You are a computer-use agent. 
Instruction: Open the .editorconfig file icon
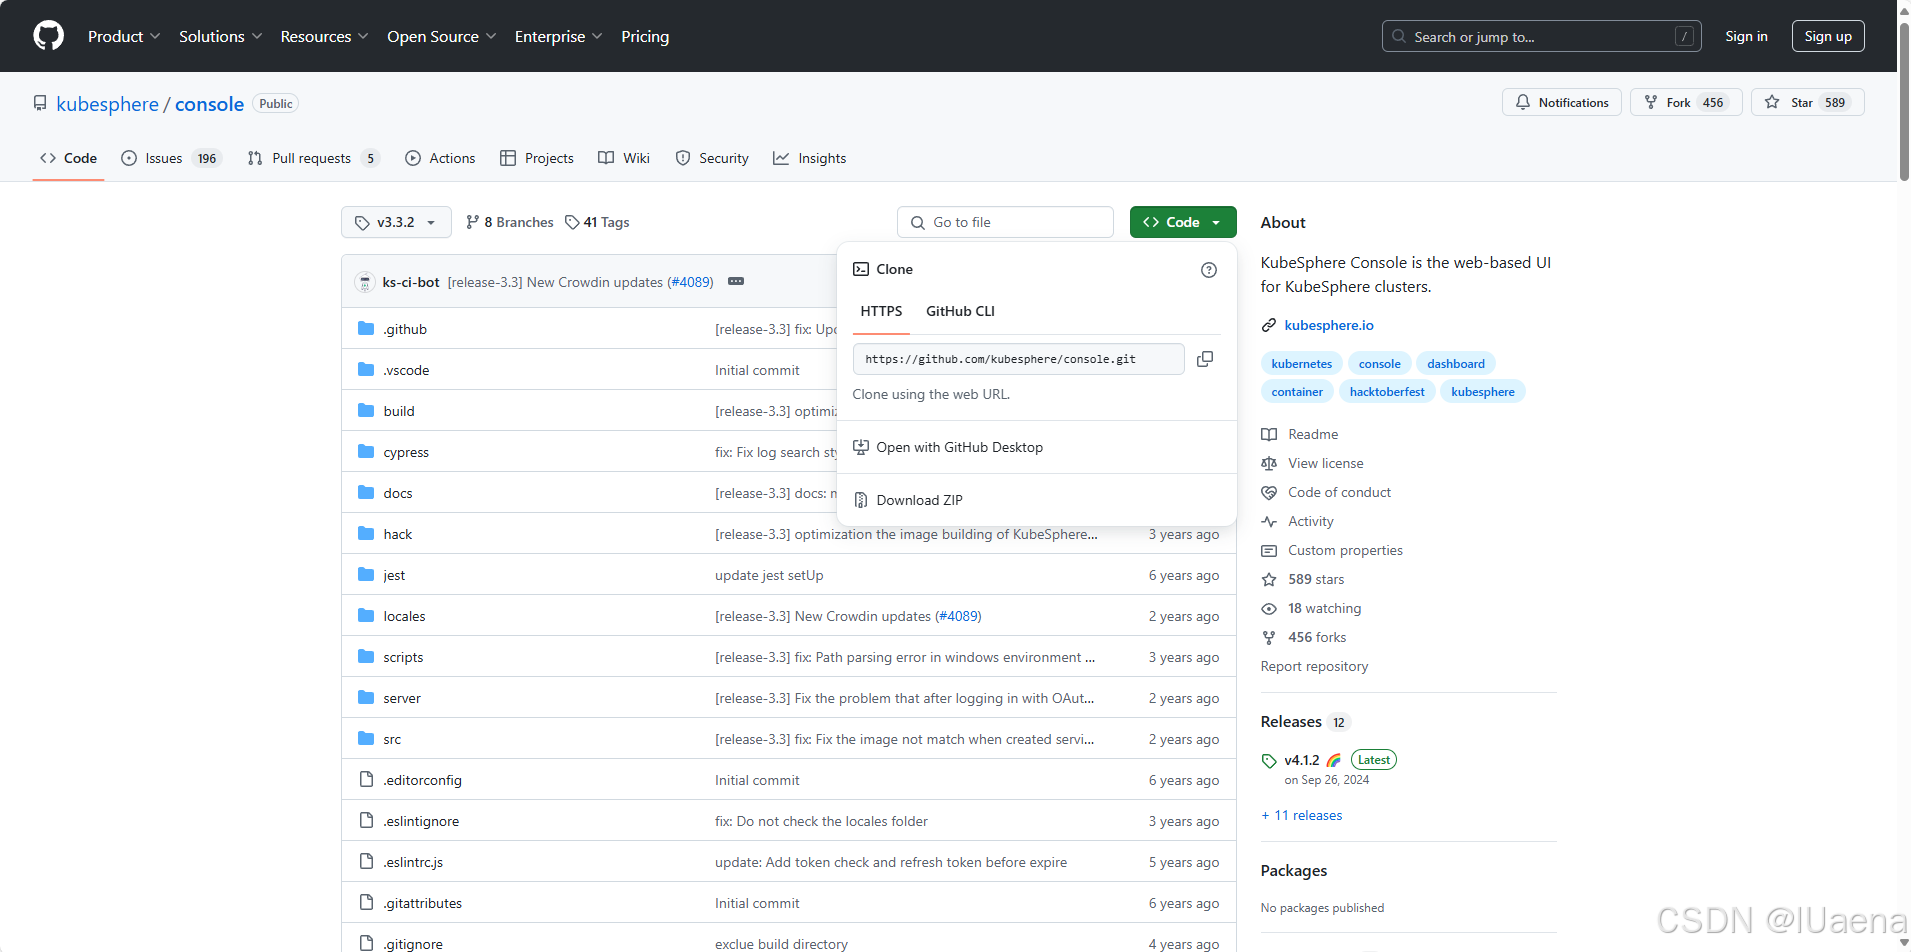(366, 780)
